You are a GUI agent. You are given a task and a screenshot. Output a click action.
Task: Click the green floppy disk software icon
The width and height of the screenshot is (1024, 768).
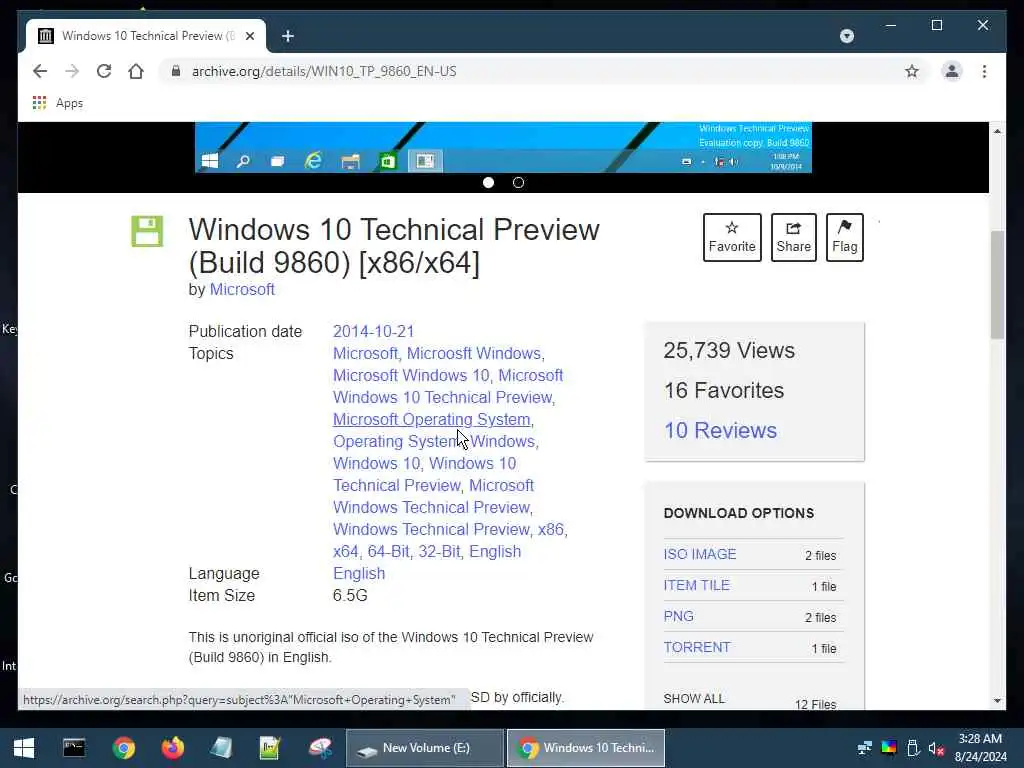coord(147,231)
